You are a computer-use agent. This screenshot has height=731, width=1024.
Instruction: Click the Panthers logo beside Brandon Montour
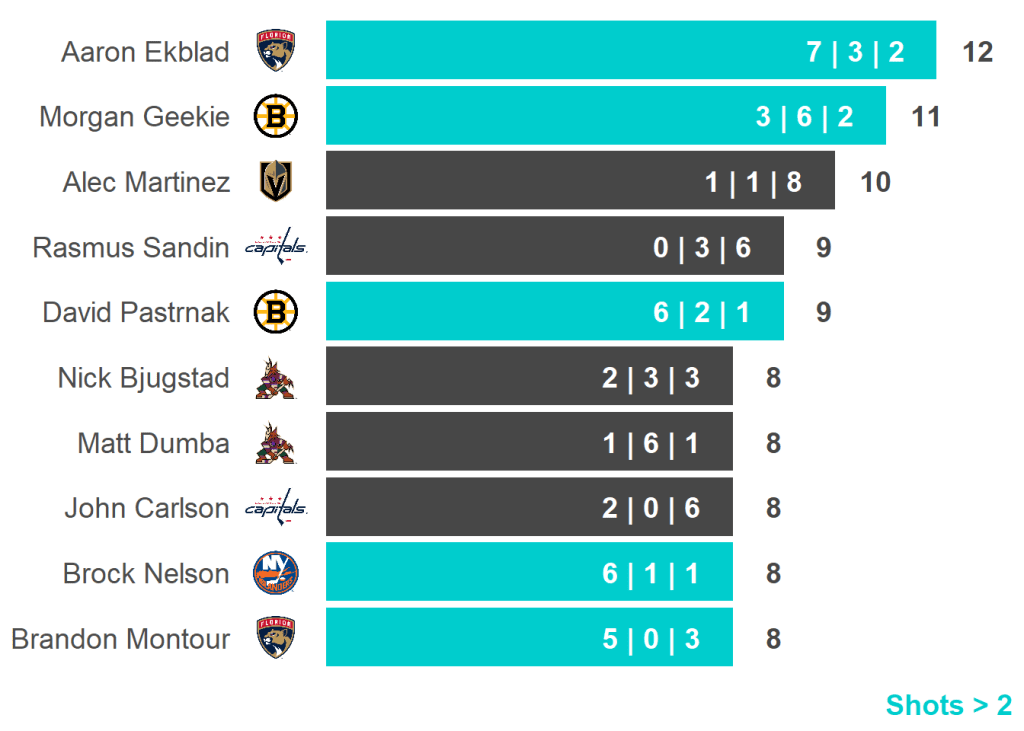[276, 639]
